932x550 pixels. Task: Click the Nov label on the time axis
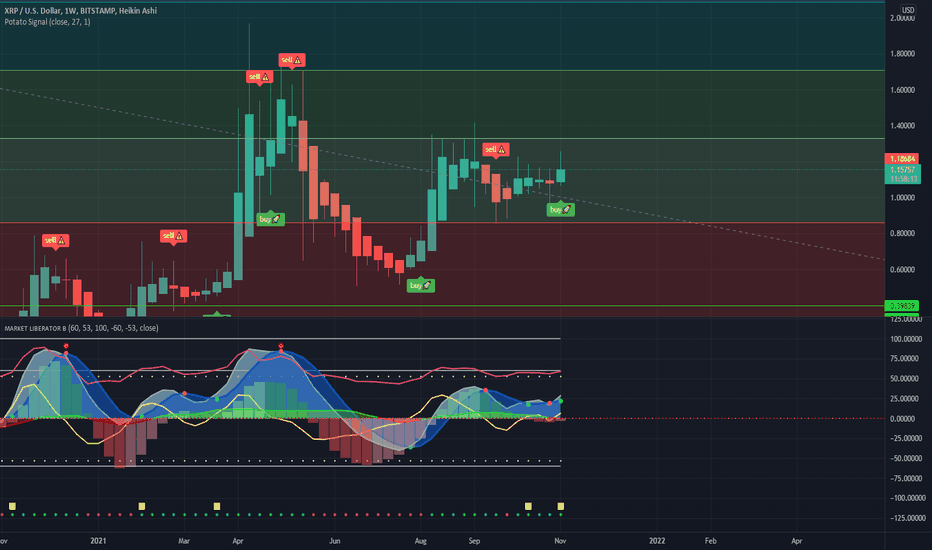560,541
